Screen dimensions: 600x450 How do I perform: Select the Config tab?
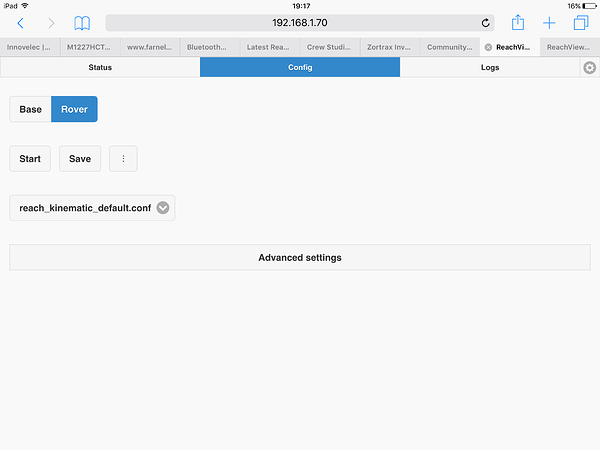(x=300, y=67)
